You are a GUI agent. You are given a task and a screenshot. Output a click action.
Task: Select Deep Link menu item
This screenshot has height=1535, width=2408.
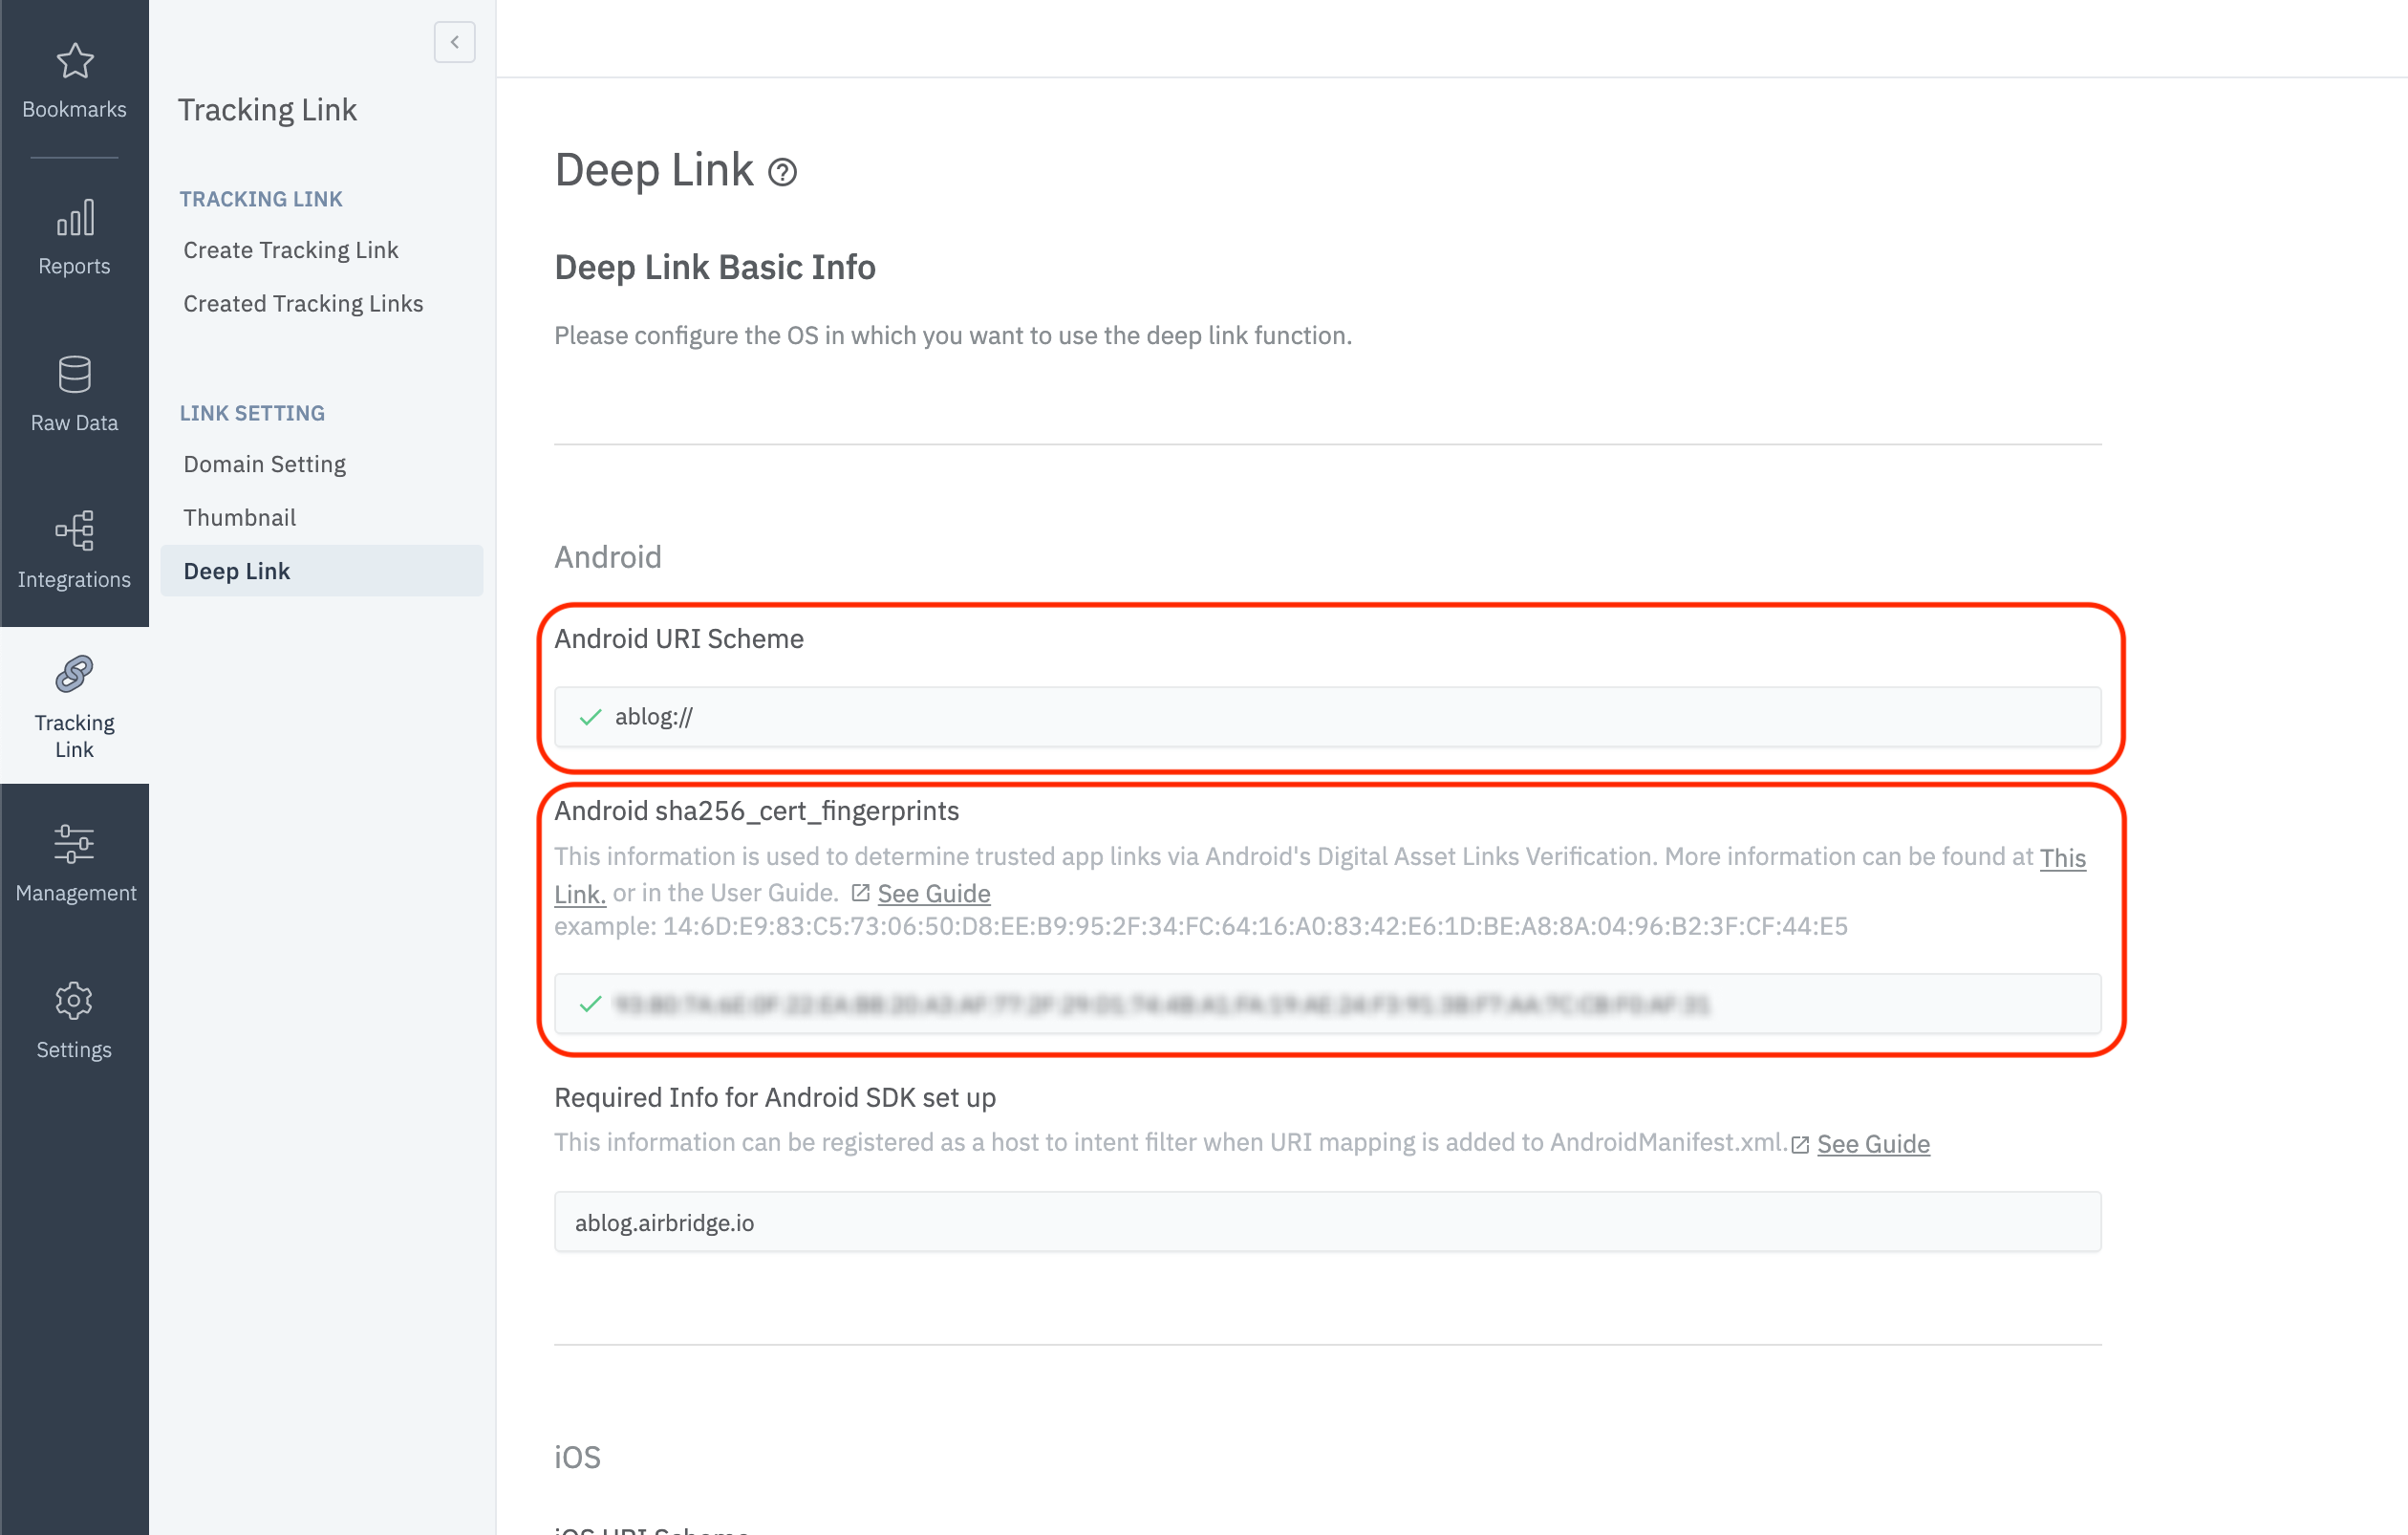pyautogui.click(x=237, y=571)
